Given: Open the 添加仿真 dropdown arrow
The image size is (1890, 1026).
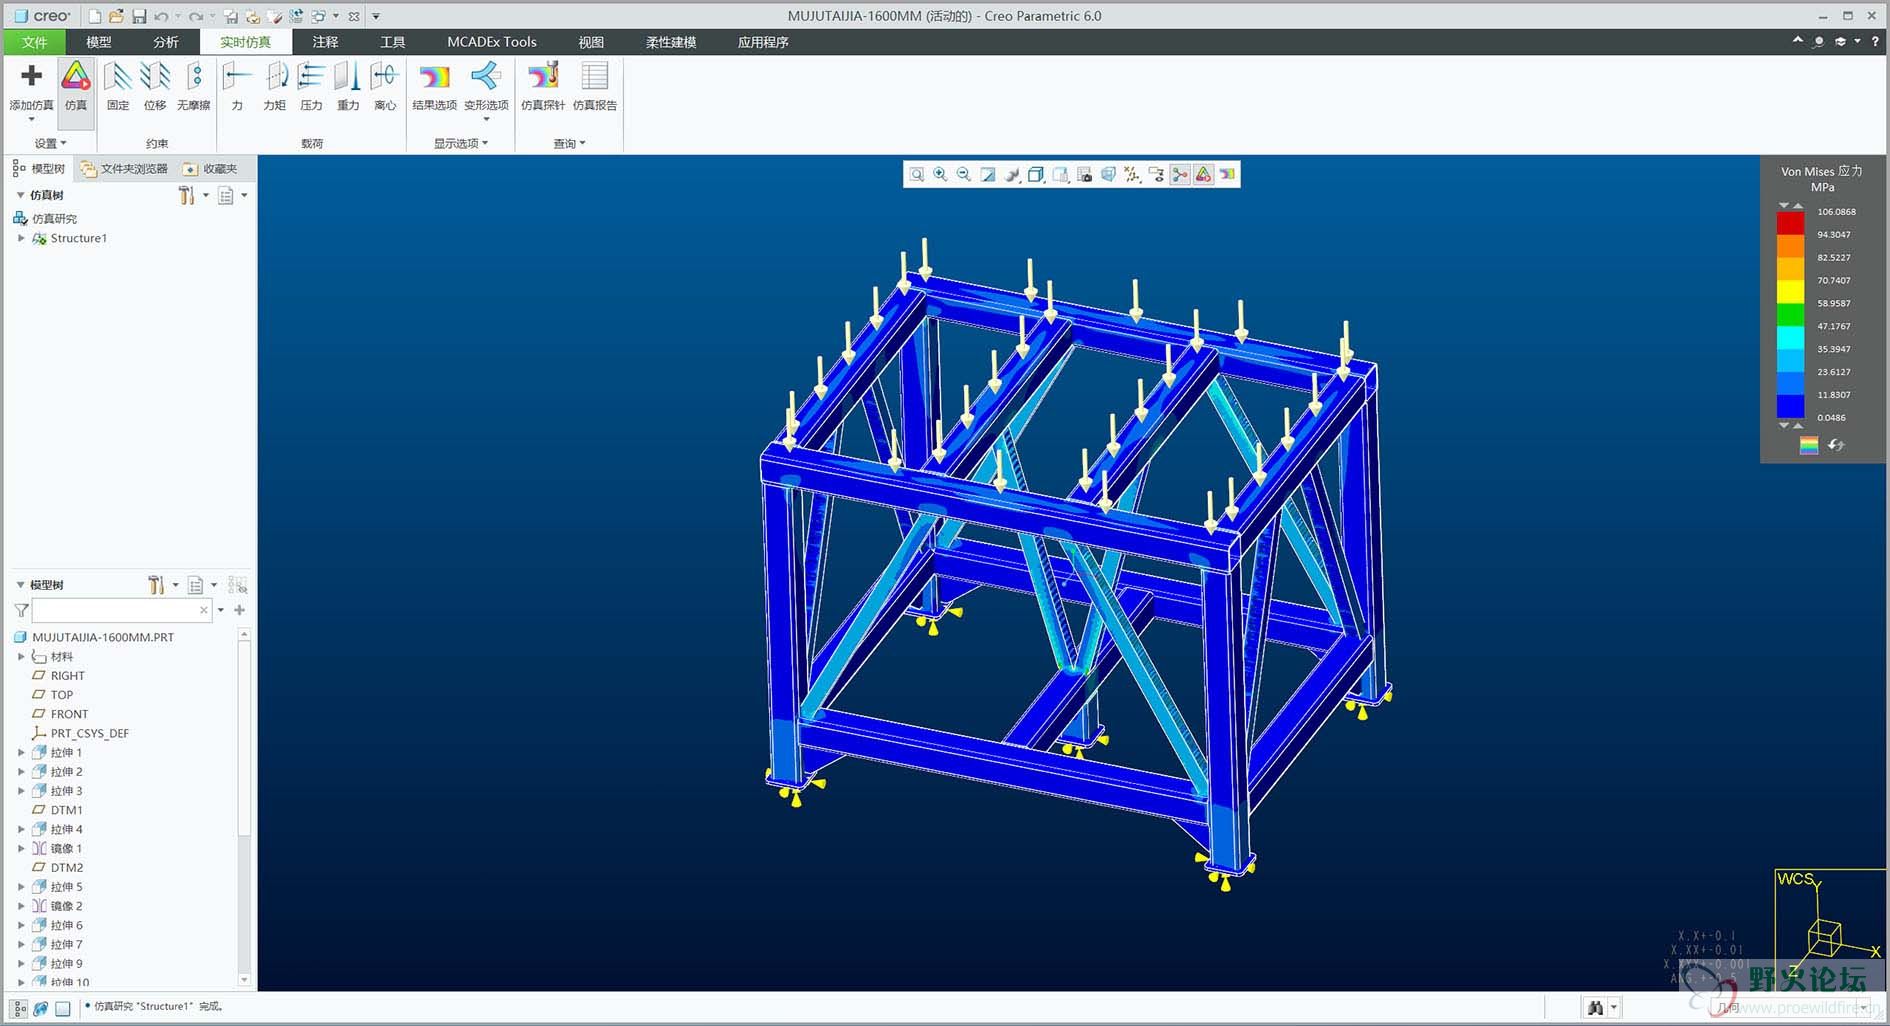Looking at the screenshot, I should tap(31, 120).
